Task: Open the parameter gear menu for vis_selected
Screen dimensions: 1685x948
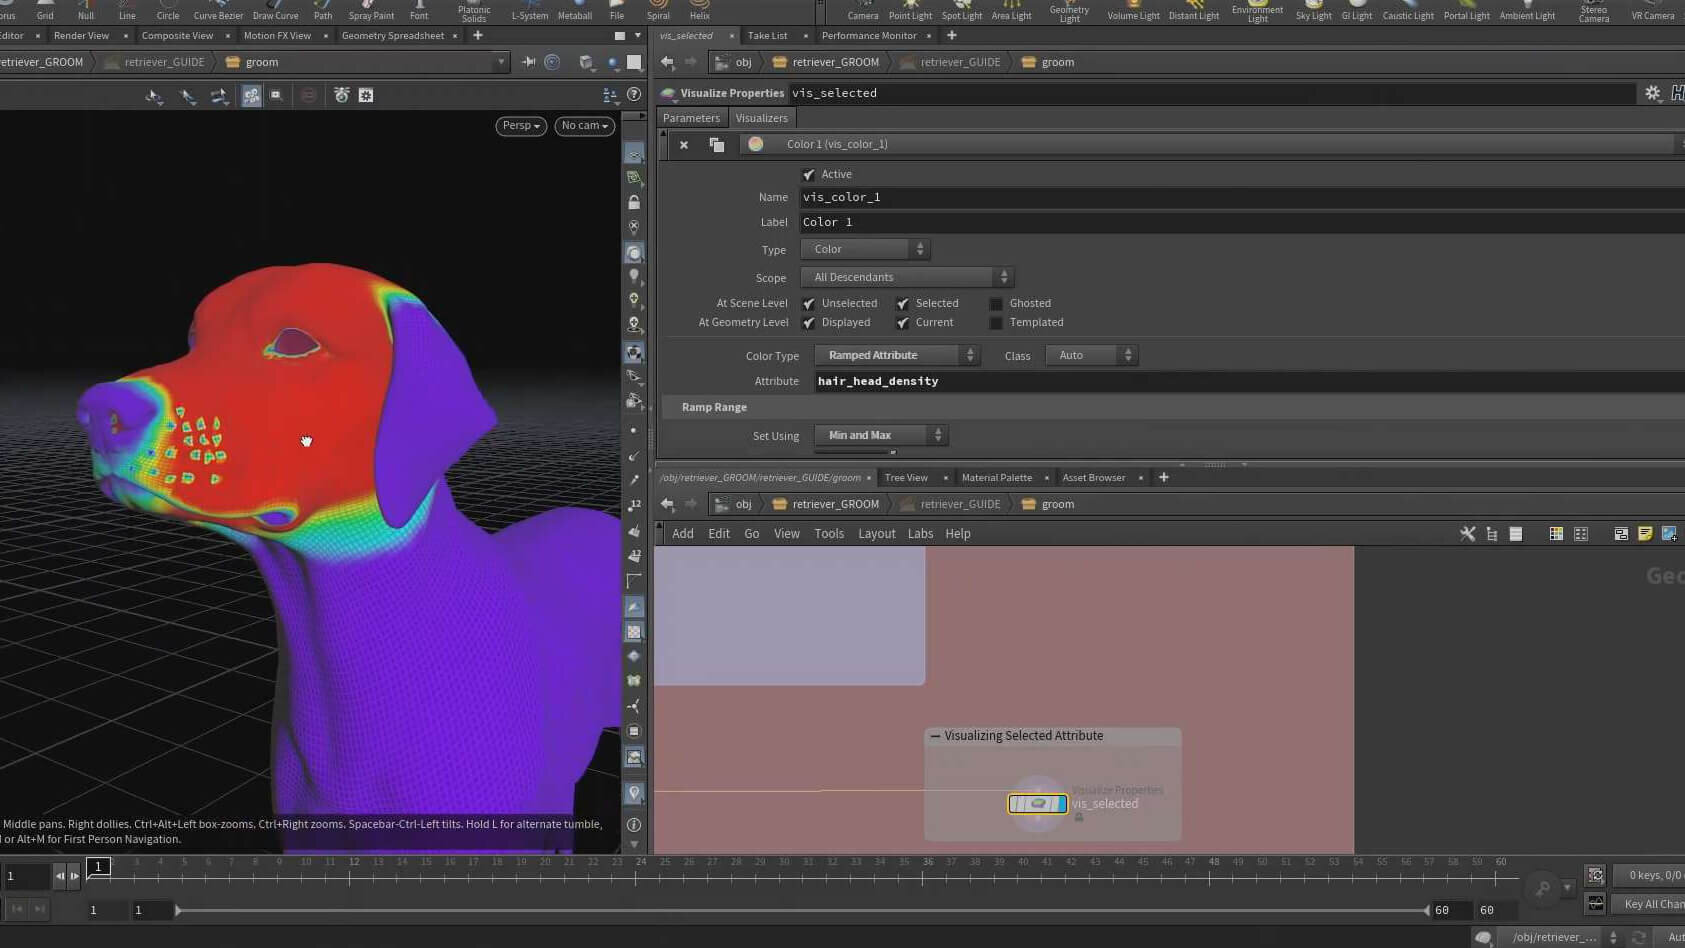Action: pos(1652,93)
